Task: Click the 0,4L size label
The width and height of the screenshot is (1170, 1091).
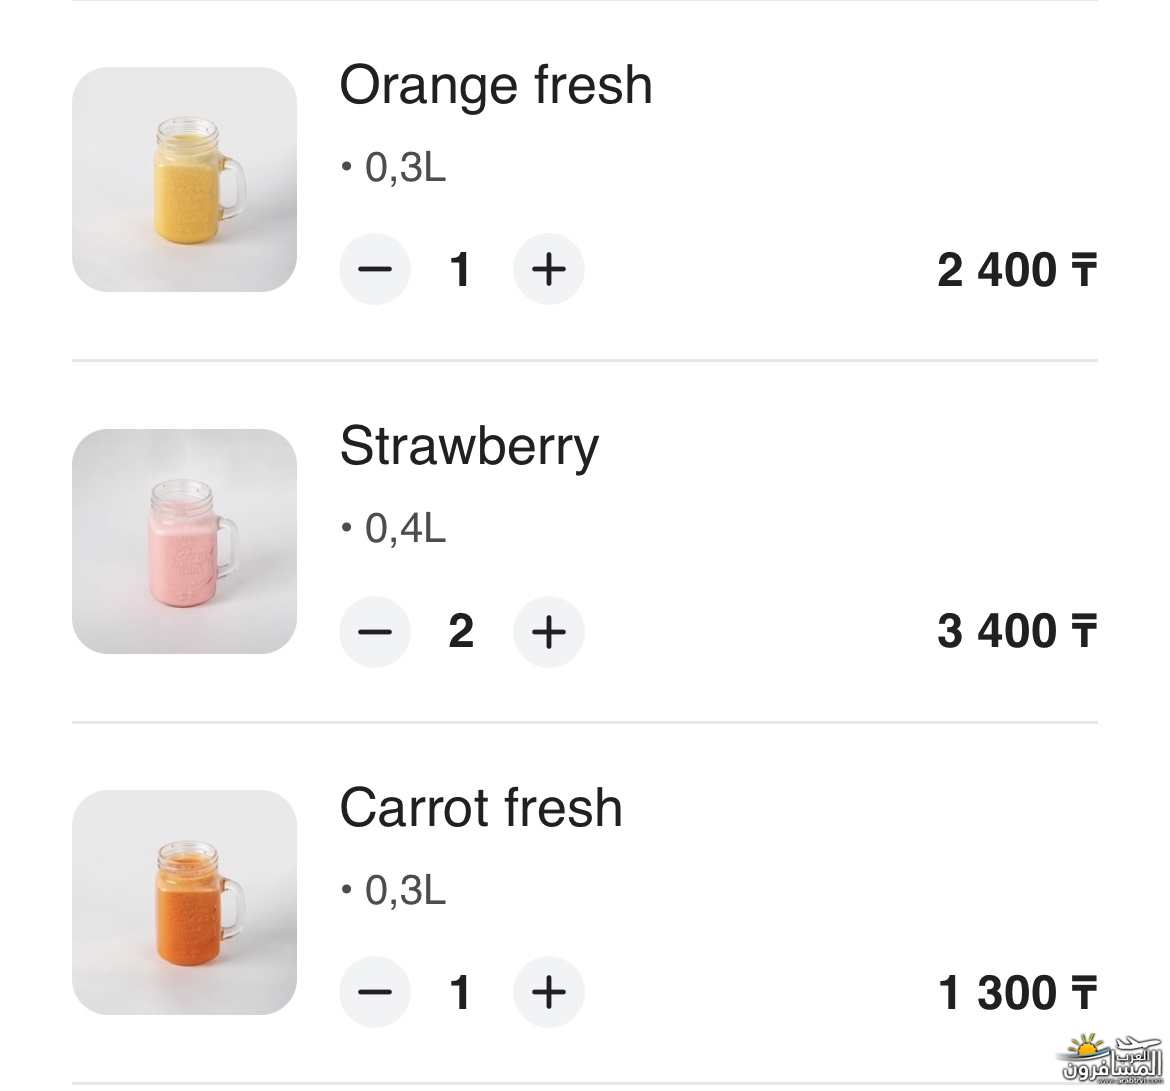Action: [404, 528]
